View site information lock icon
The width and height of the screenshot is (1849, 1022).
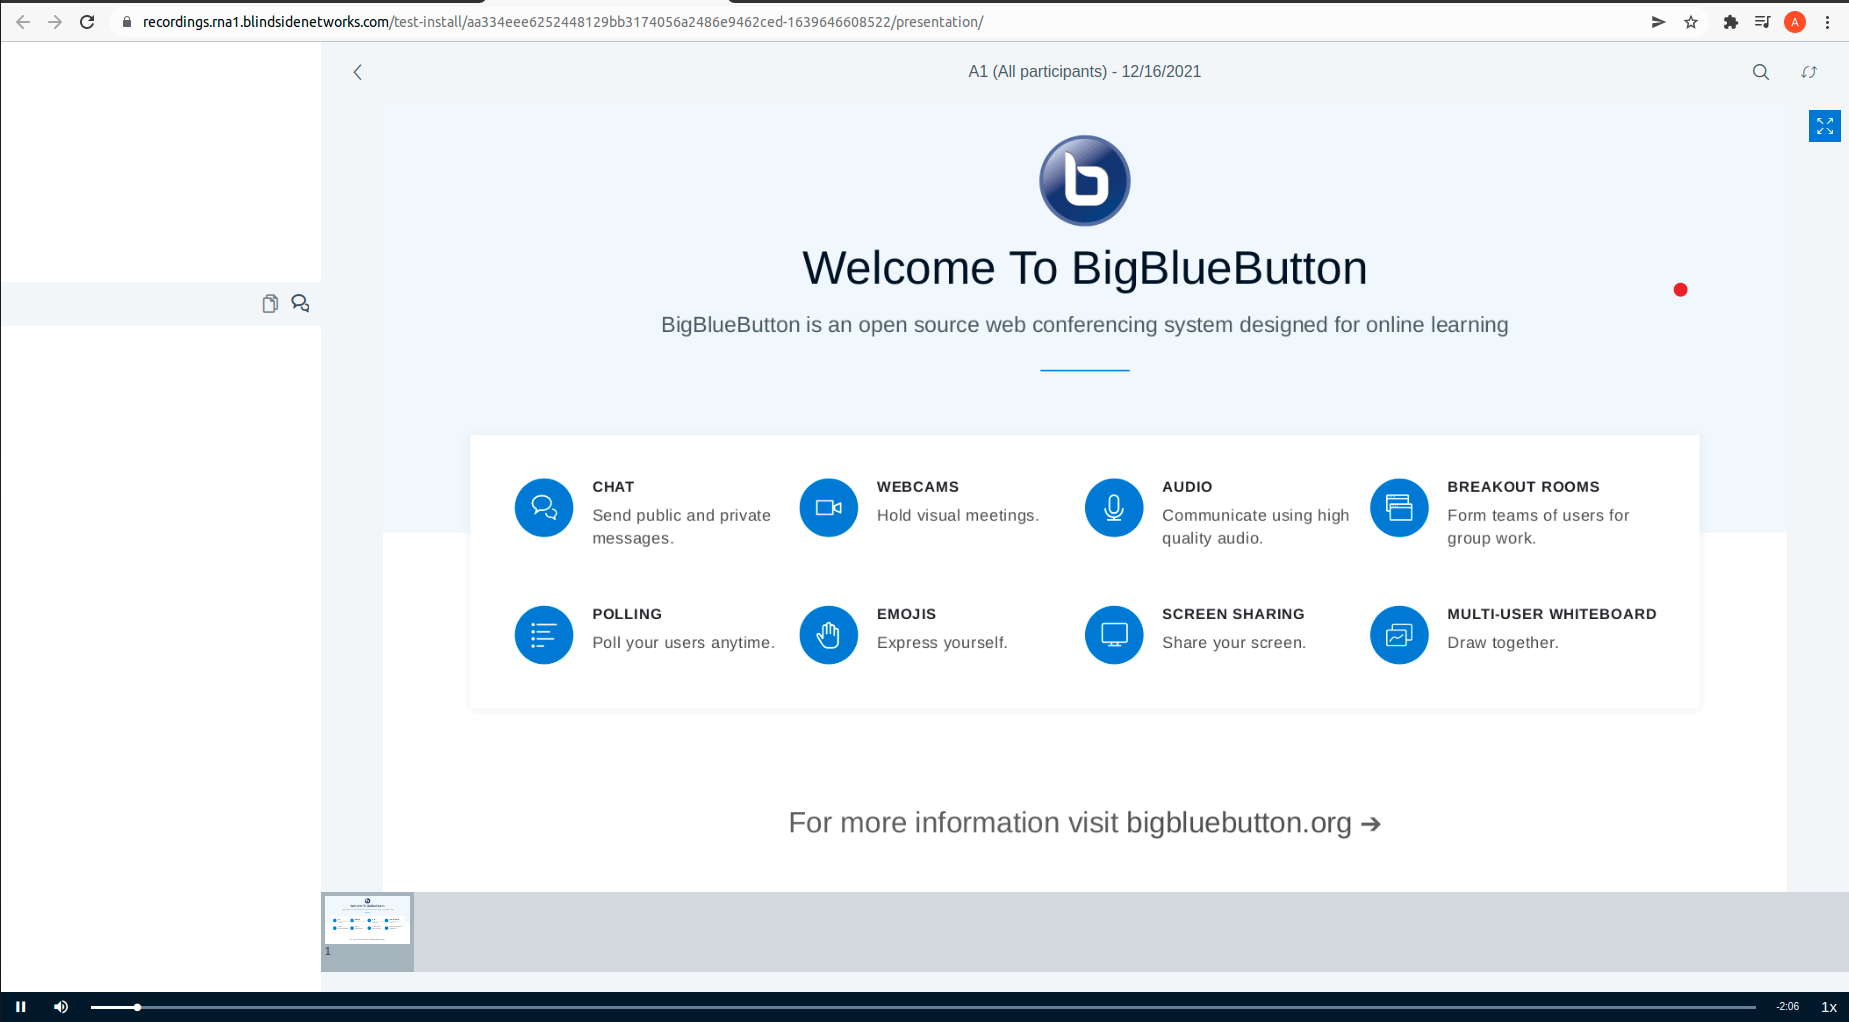click(127, 22)
